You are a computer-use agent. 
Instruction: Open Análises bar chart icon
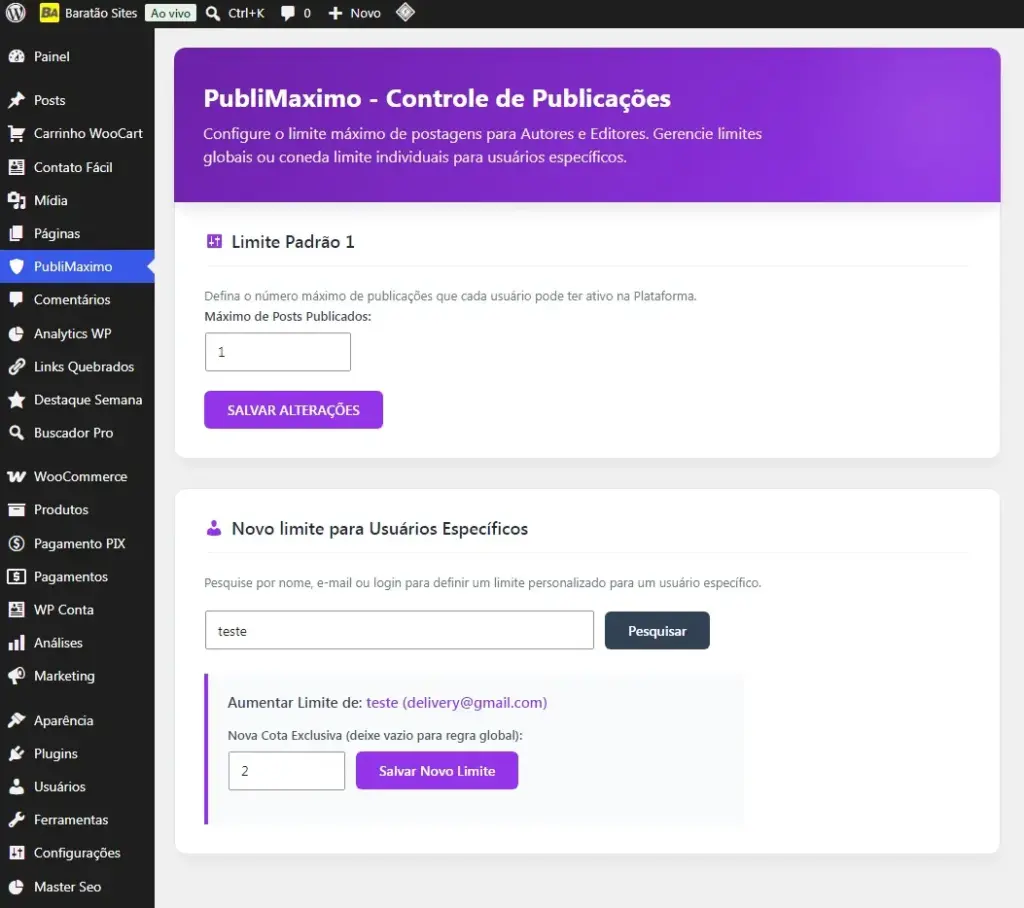pyautogui.click(x=16, y=643)
